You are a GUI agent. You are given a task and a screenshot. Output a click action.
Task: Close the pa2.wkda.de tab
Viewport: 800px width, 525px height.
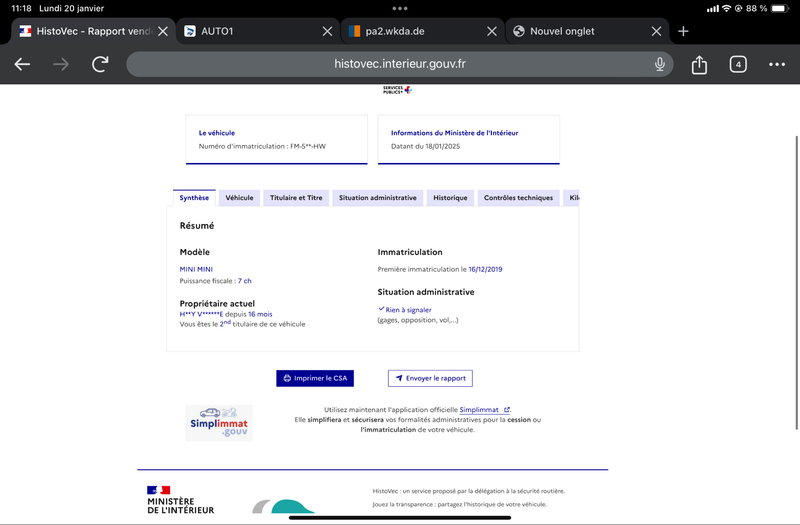pos(492,31)
